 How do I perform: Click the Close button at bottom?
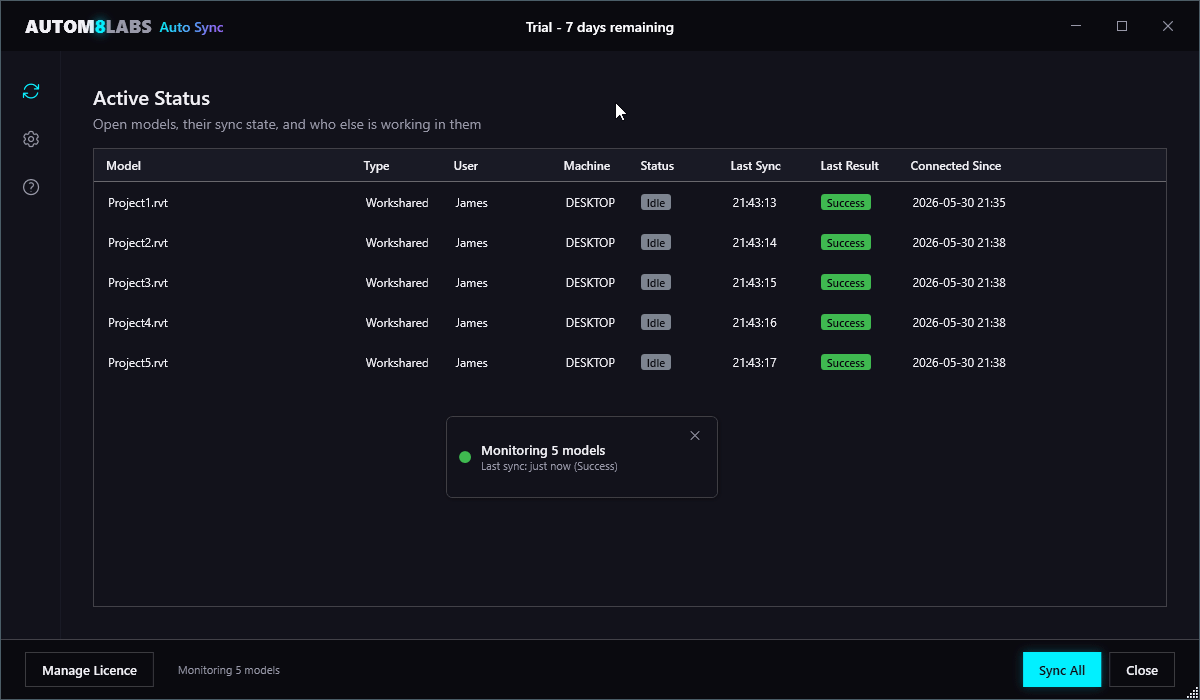pos(1142,670)
